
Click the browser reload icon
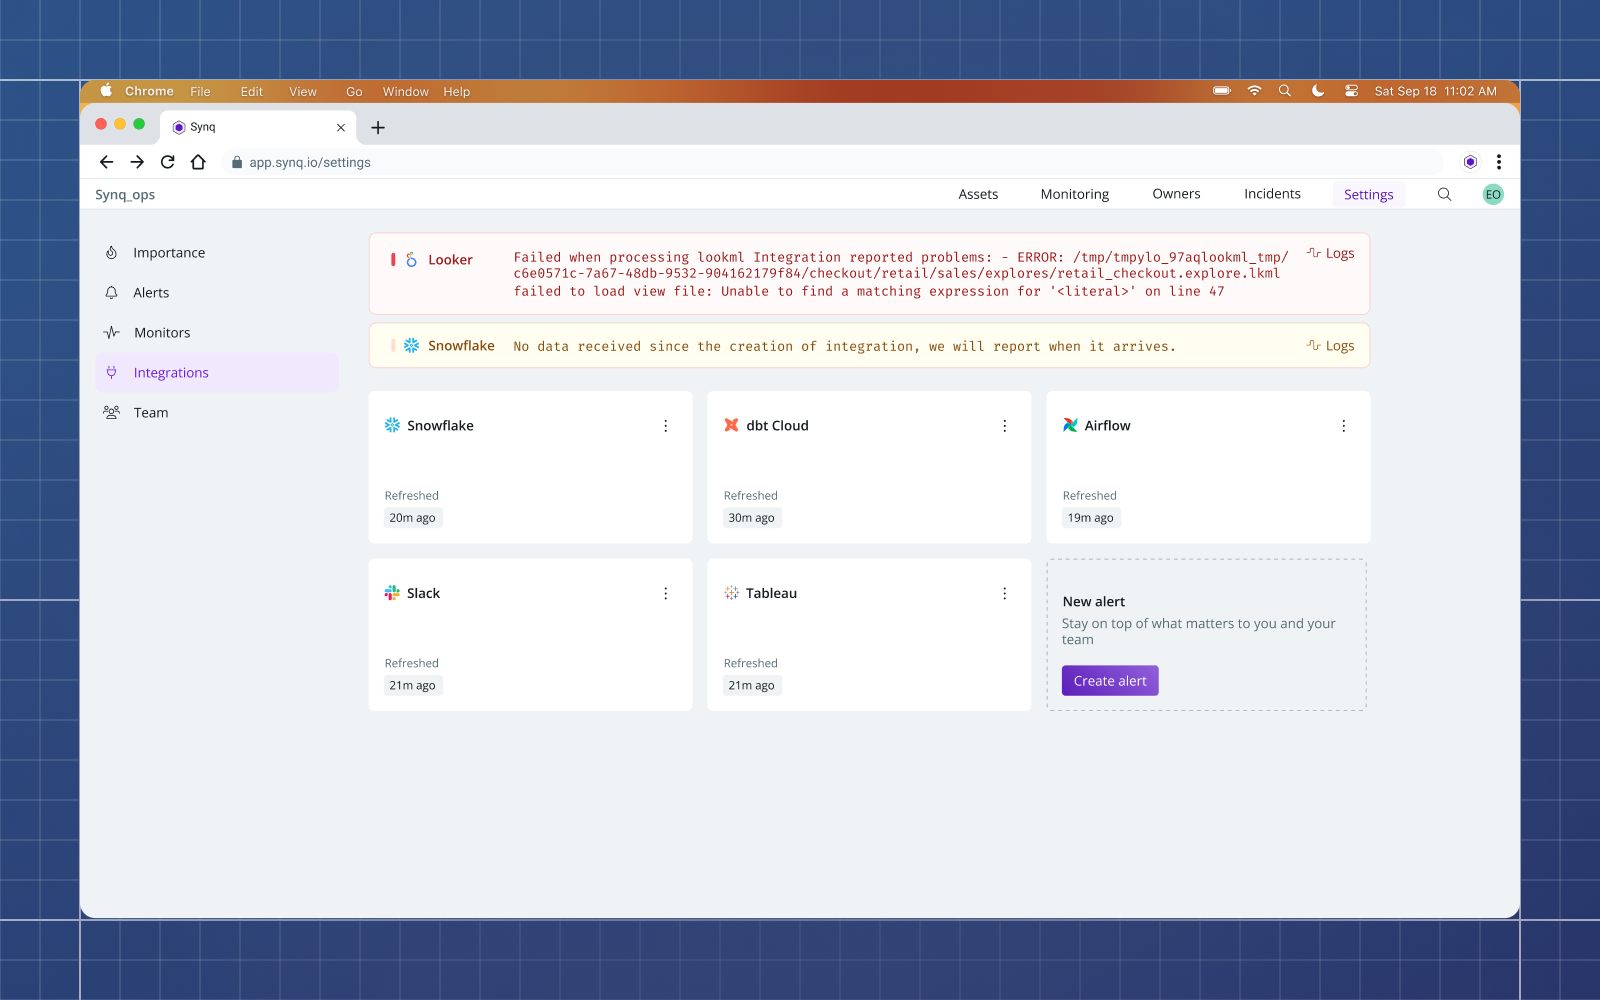(167, 161)
